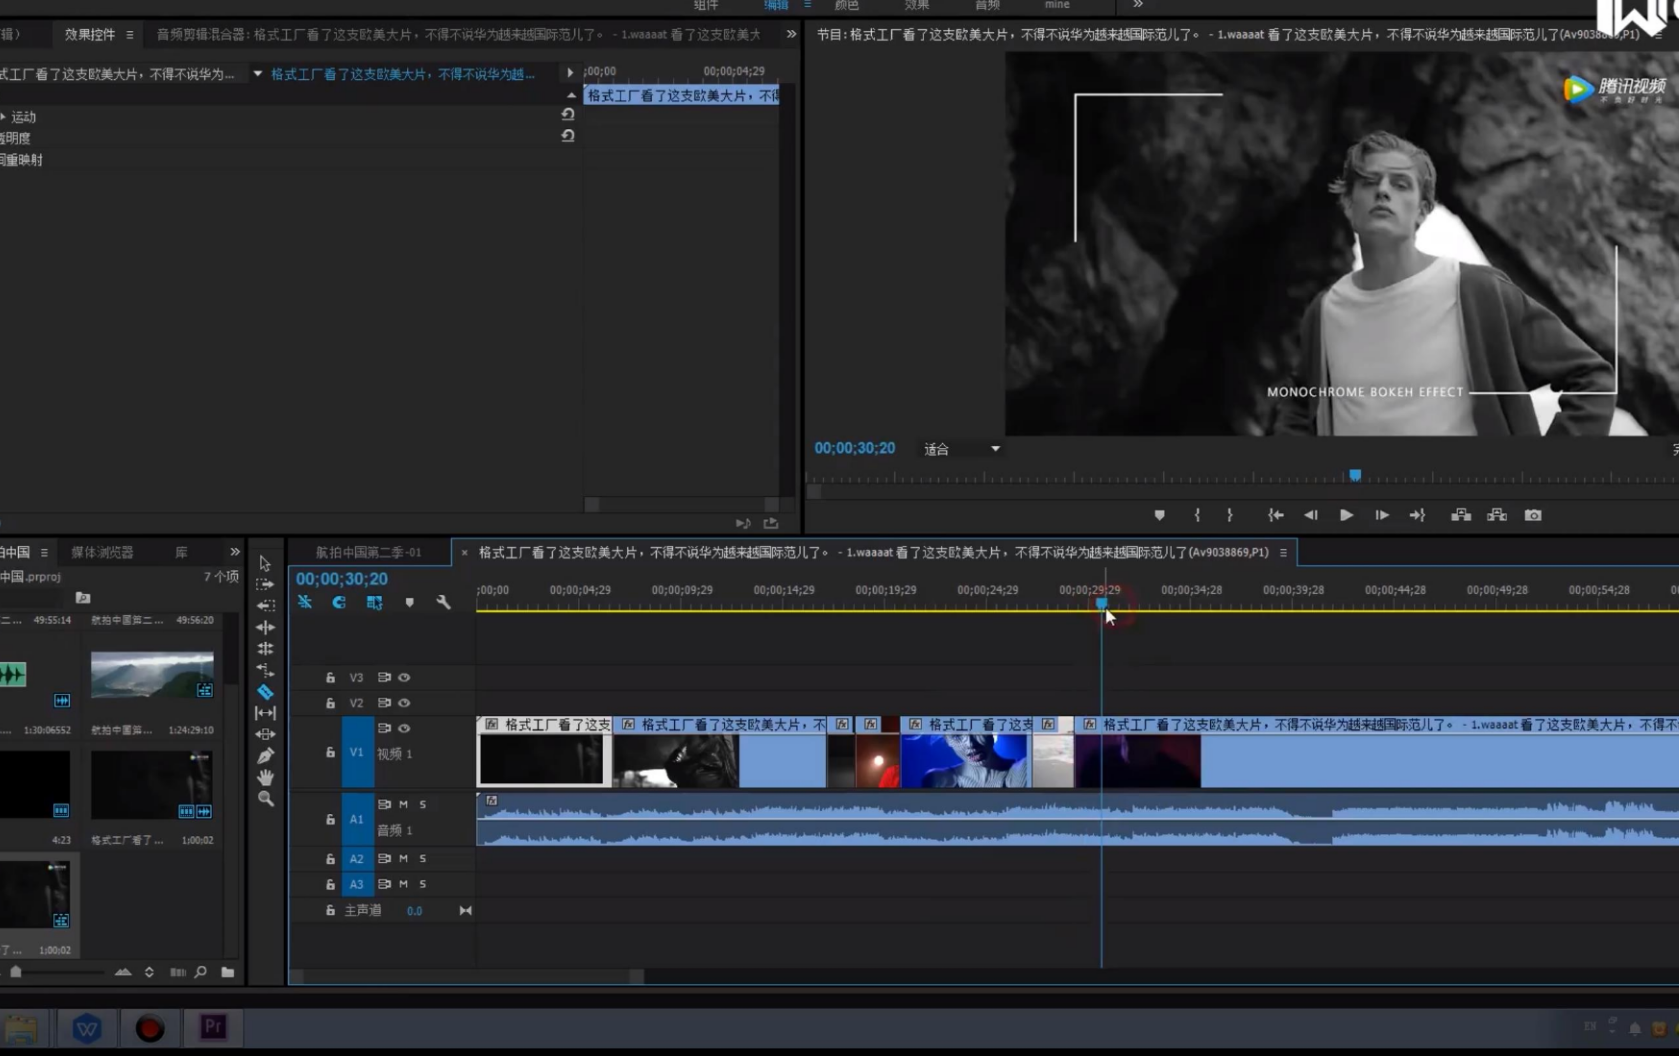Mute audio track A1
The image size is (1679, 1056).
403,804
